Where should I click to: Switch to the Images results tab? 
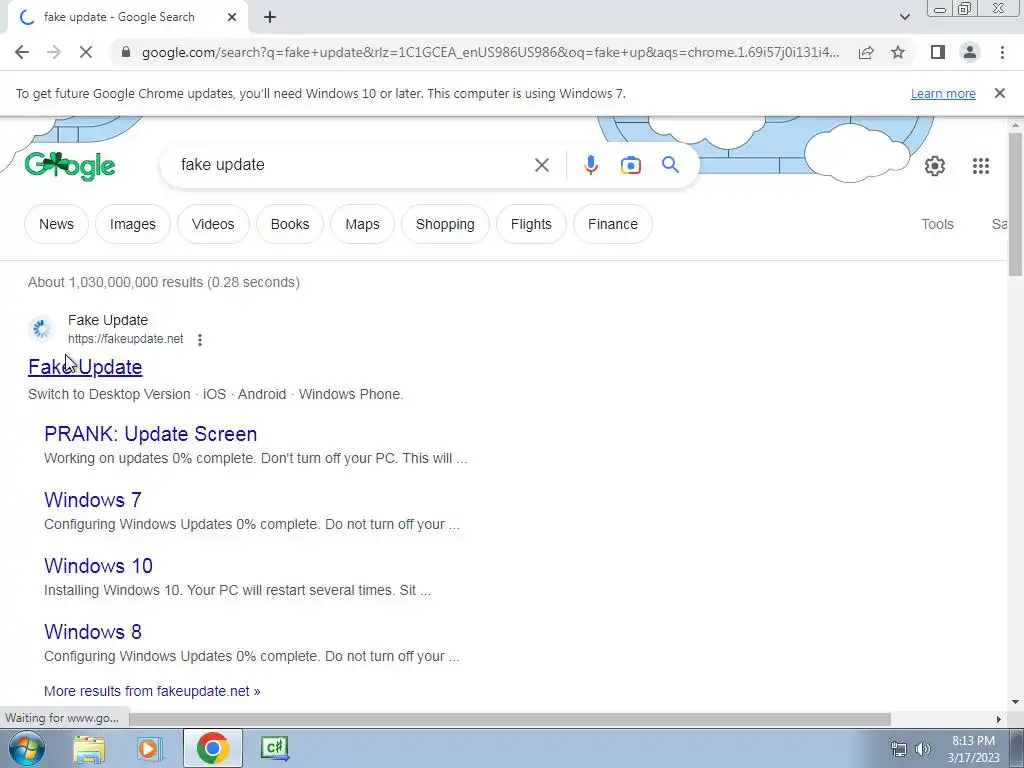[x=133, y=224]
